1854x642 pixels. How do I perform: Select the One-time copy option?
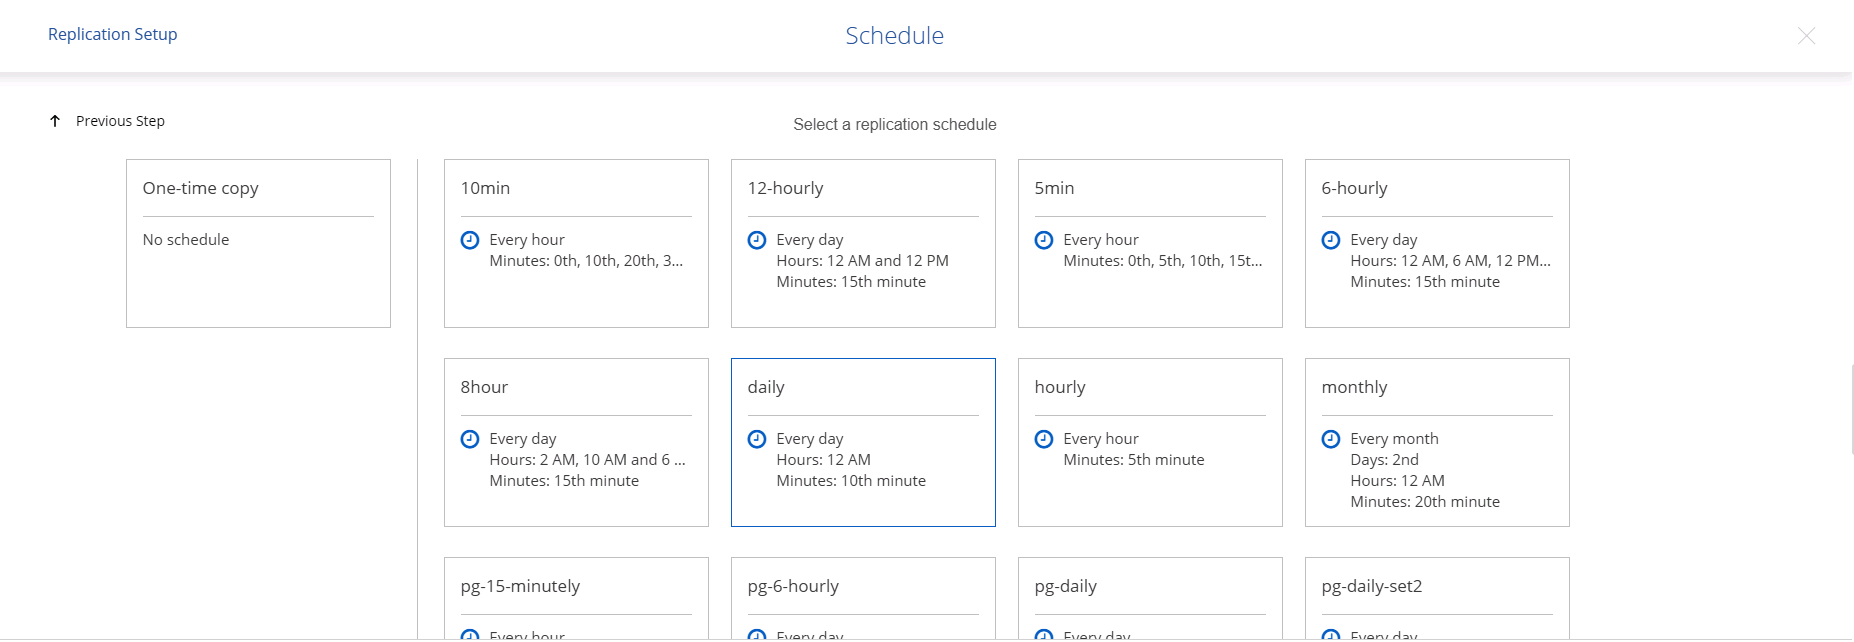(x=258, y=243)
